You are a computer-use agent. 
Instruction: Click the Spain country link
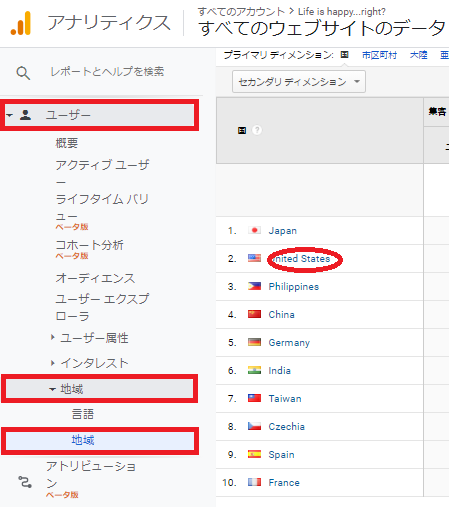[x=281, y=455]
